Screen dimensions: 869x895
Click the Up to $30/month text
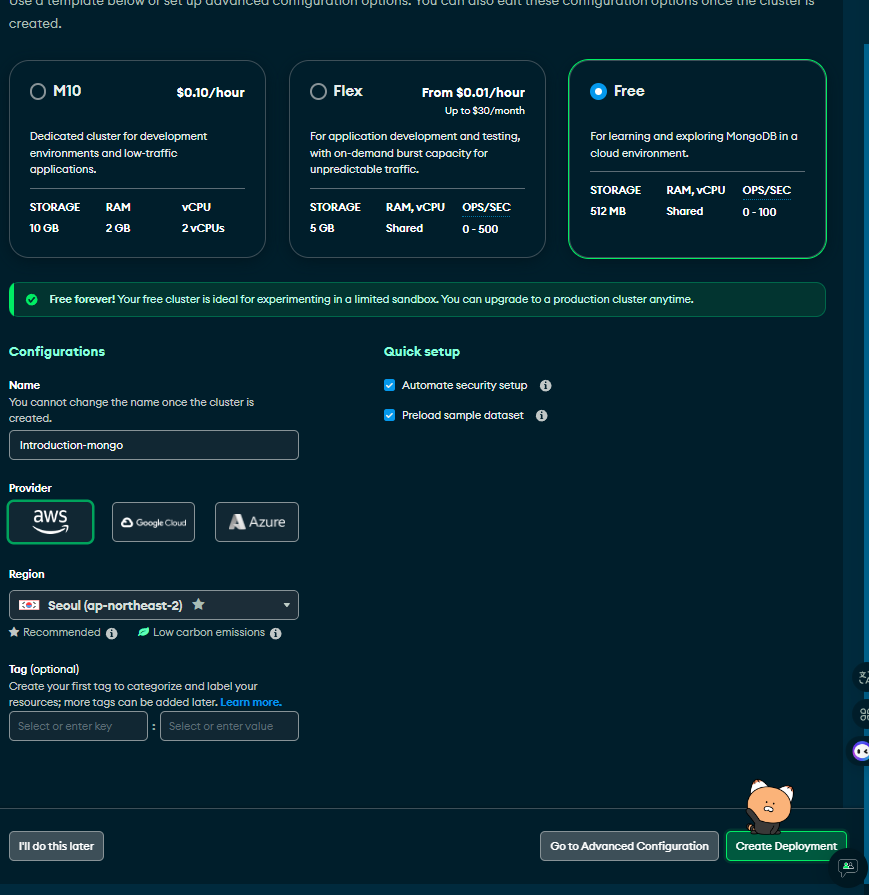click(485, 111)
